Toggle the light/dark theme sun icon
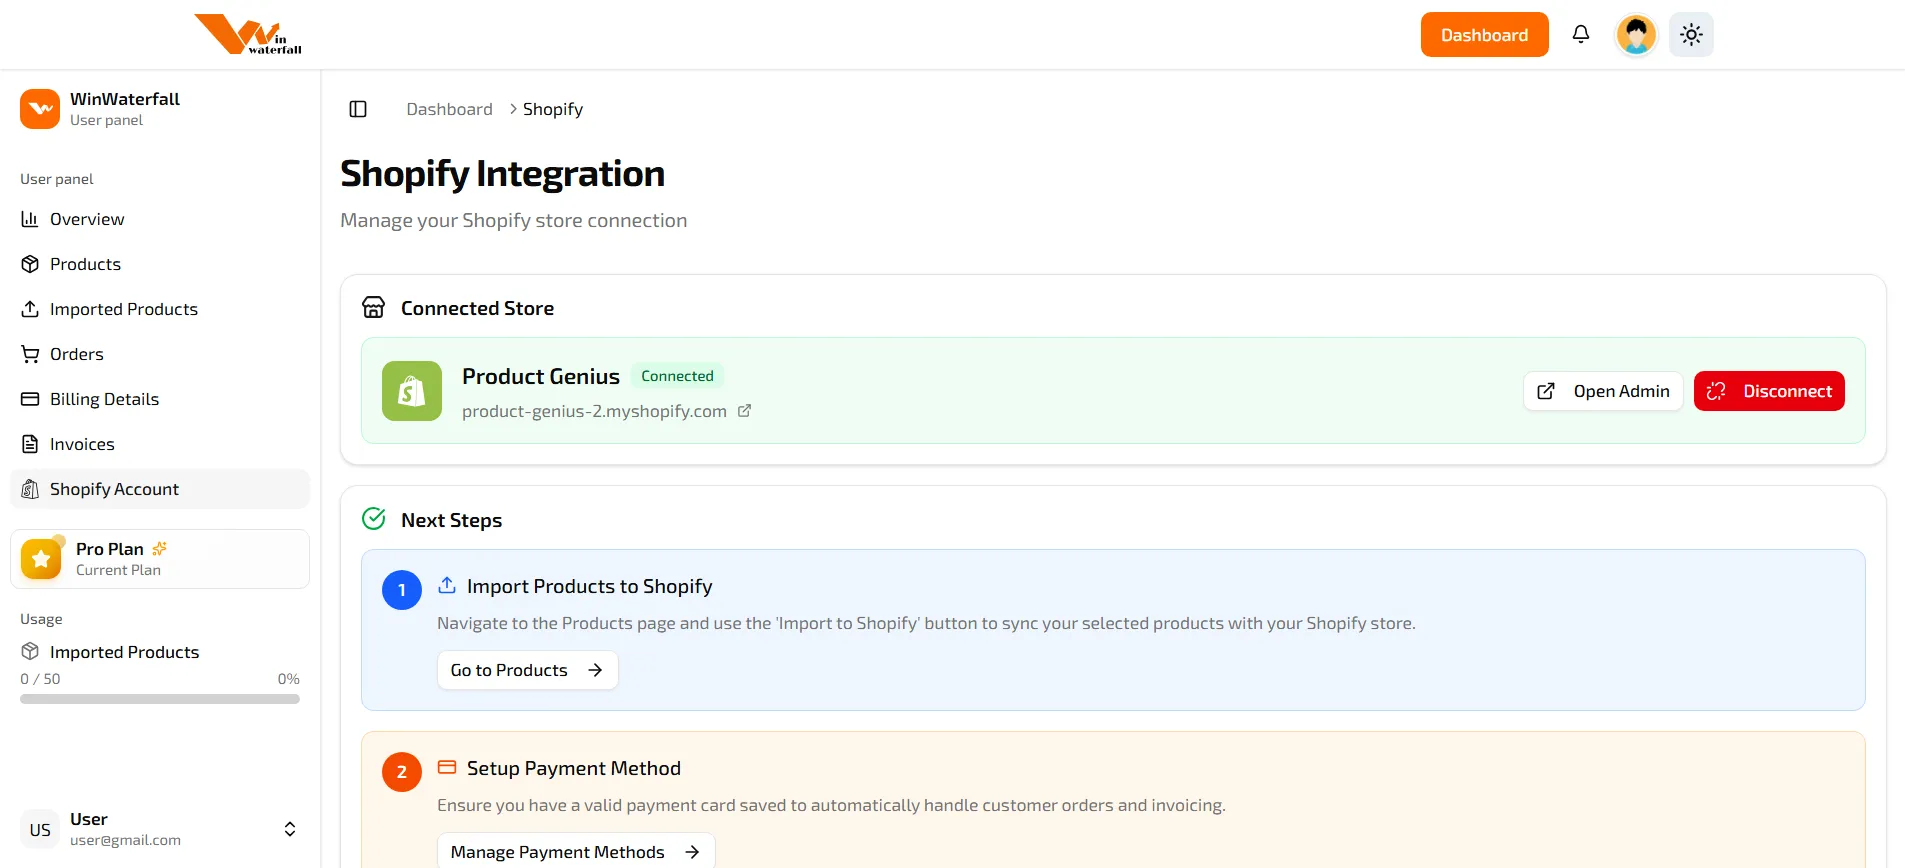This screenshot has width=1905, height=868. coord(1691,35)
